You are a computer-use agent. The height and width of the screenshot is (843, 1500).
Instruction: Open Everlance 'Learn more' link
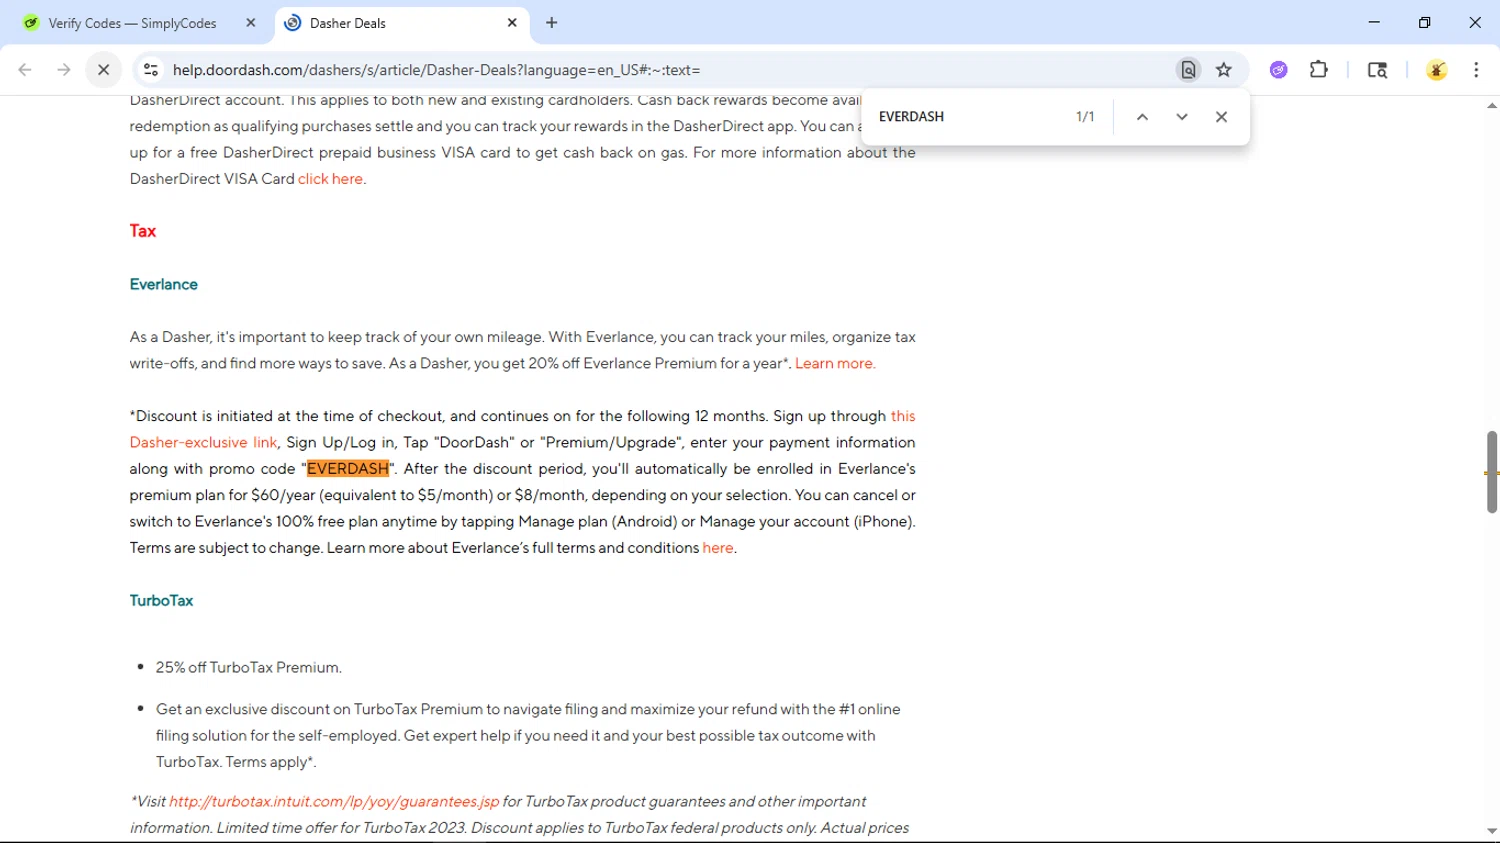point(834,363)
